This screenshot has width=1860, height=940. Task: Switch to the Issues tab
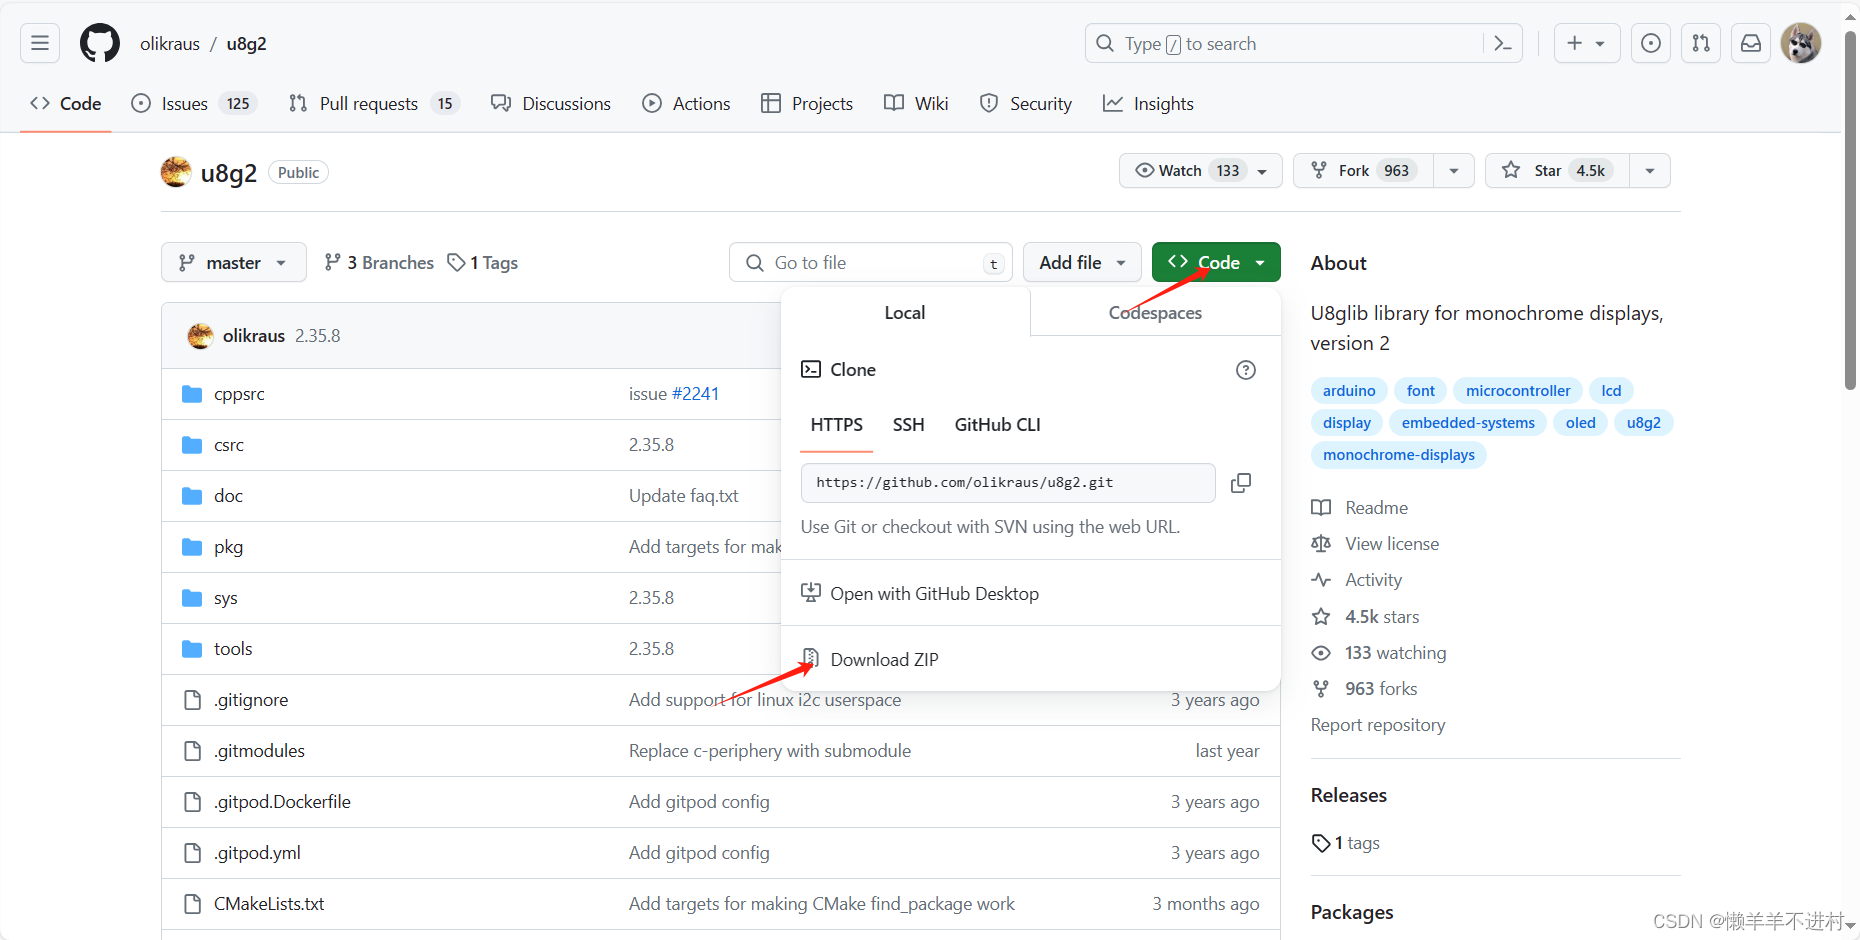point(195,104)
